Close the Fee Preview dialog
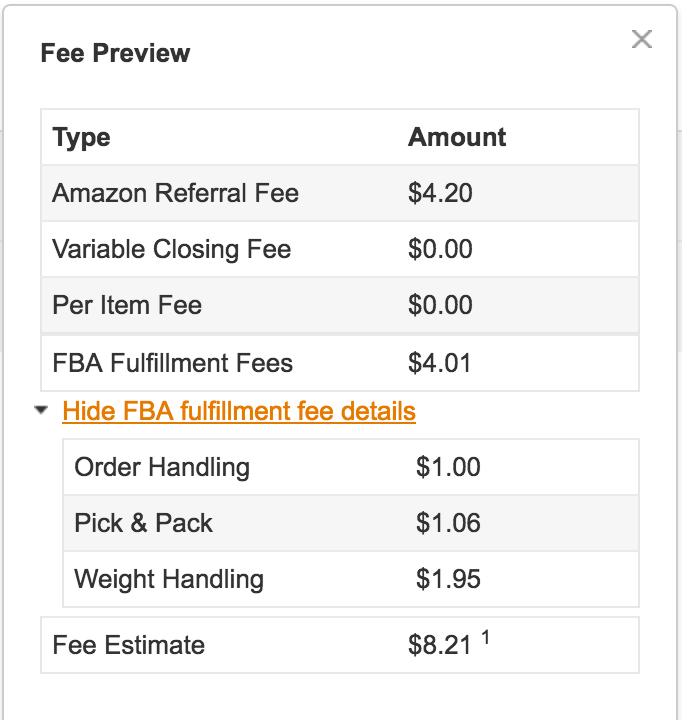 pos(642,39)
